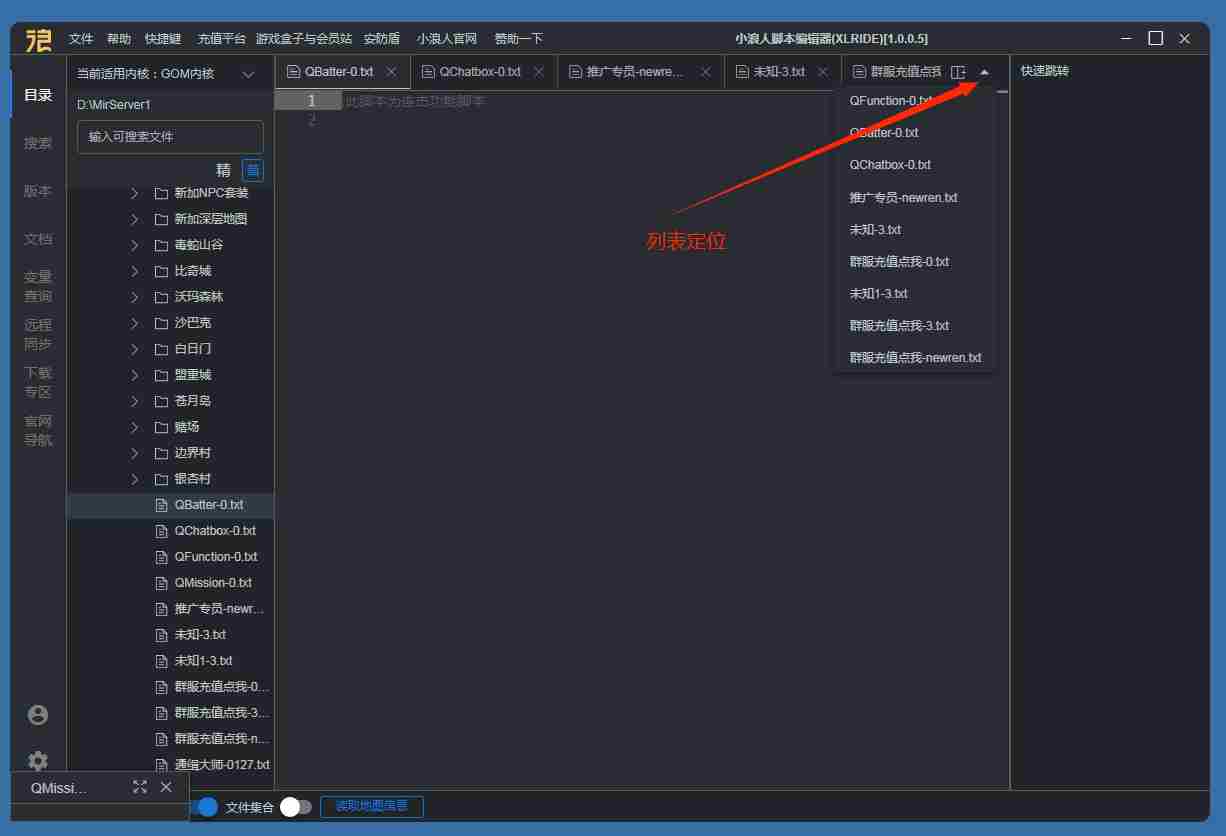This screenshot has height=836, width=1226.
Task: Toggle the blue switch left of 文件集合
Action: (206, 807)
